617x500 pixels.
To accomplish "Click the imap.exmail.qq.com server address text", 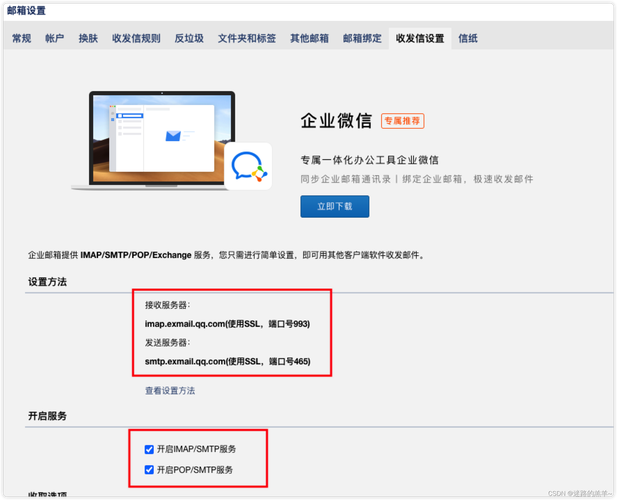I will point(227,324).
